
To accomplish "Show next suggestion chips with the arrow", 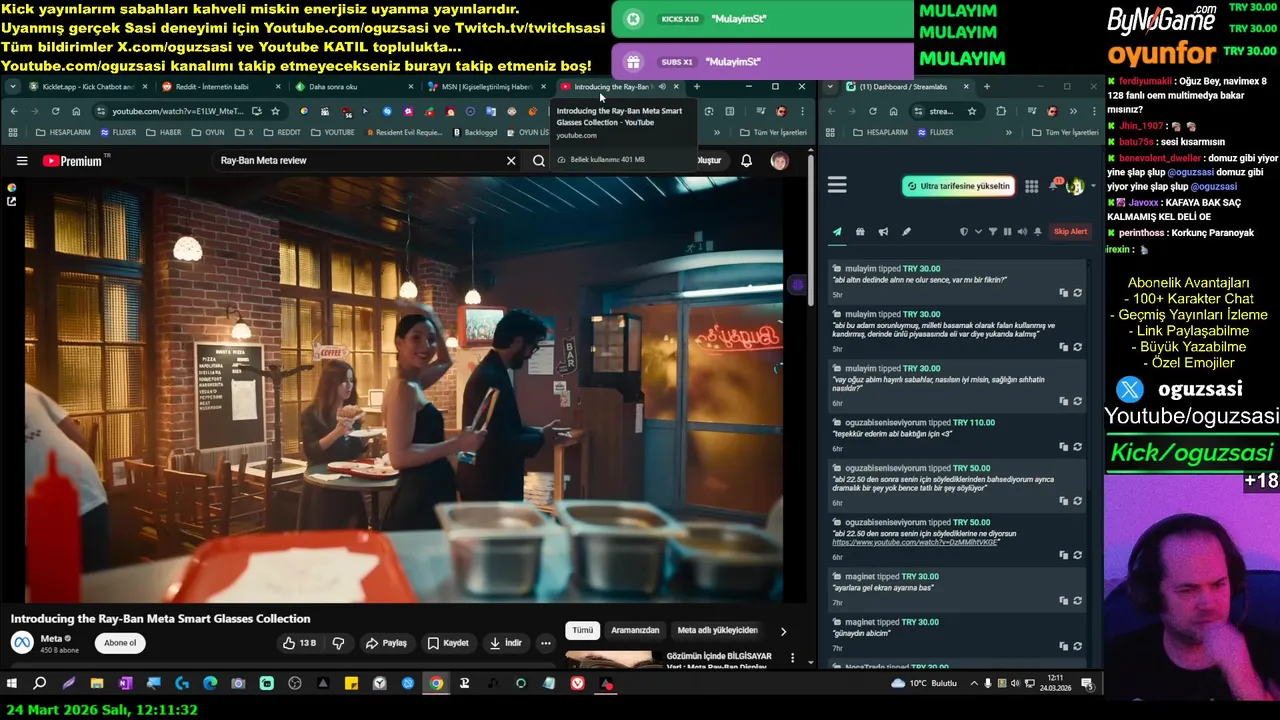I will 783,631.
